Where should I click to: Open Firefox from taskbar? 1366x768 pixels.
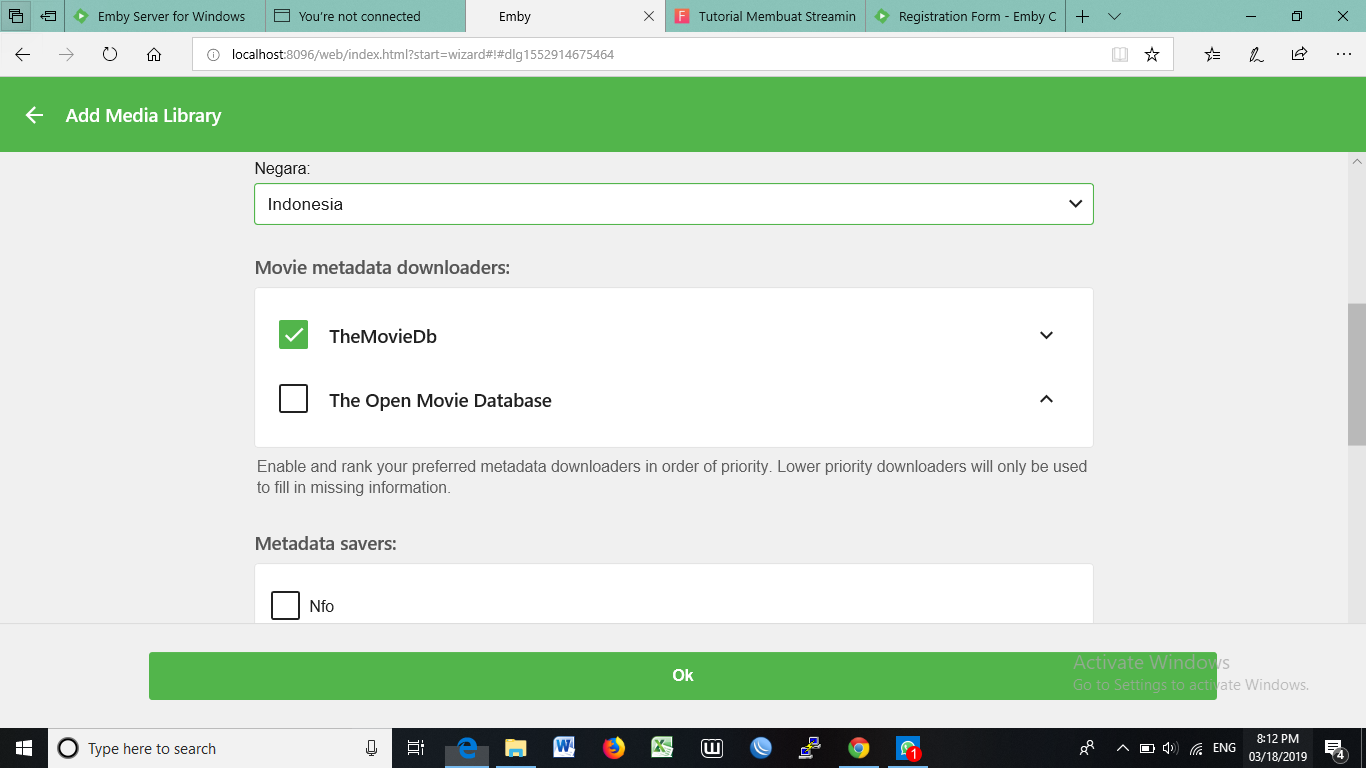(x=614, y=748)
